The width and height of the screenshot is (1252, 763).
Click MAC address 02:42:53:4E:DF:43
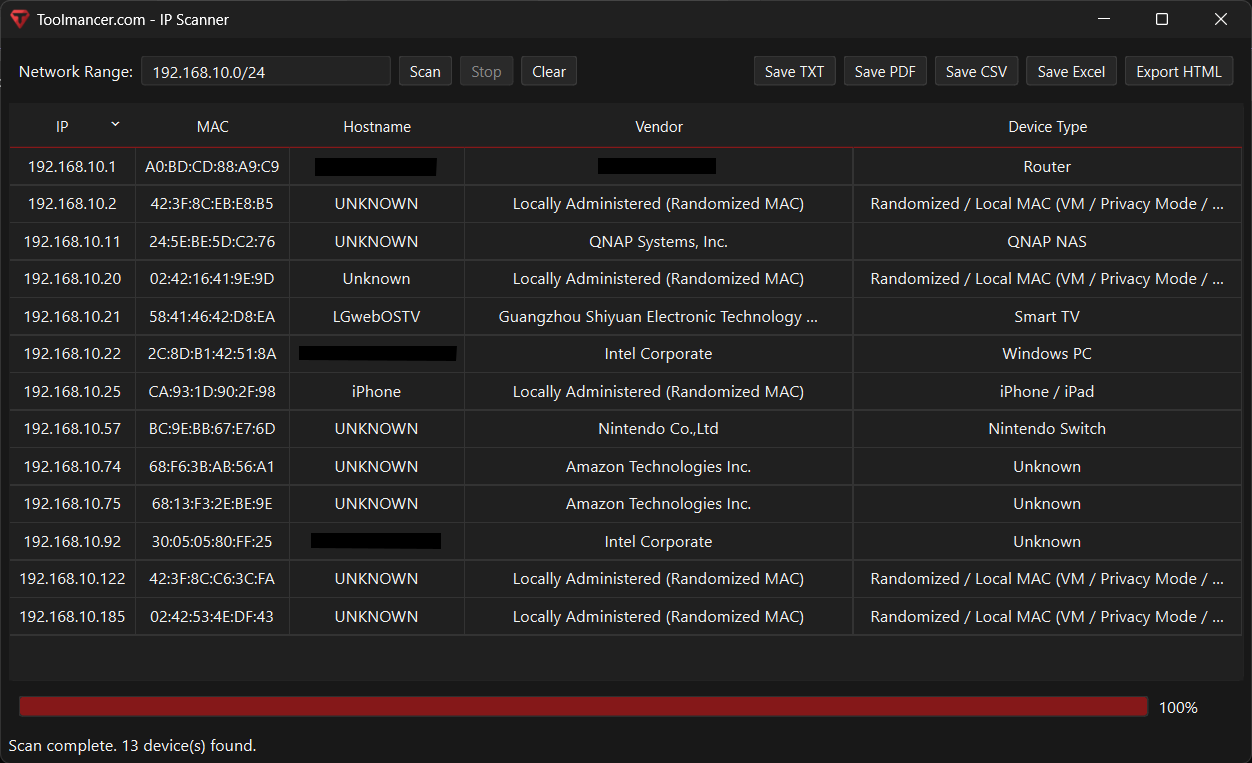[x=212, y=616]
